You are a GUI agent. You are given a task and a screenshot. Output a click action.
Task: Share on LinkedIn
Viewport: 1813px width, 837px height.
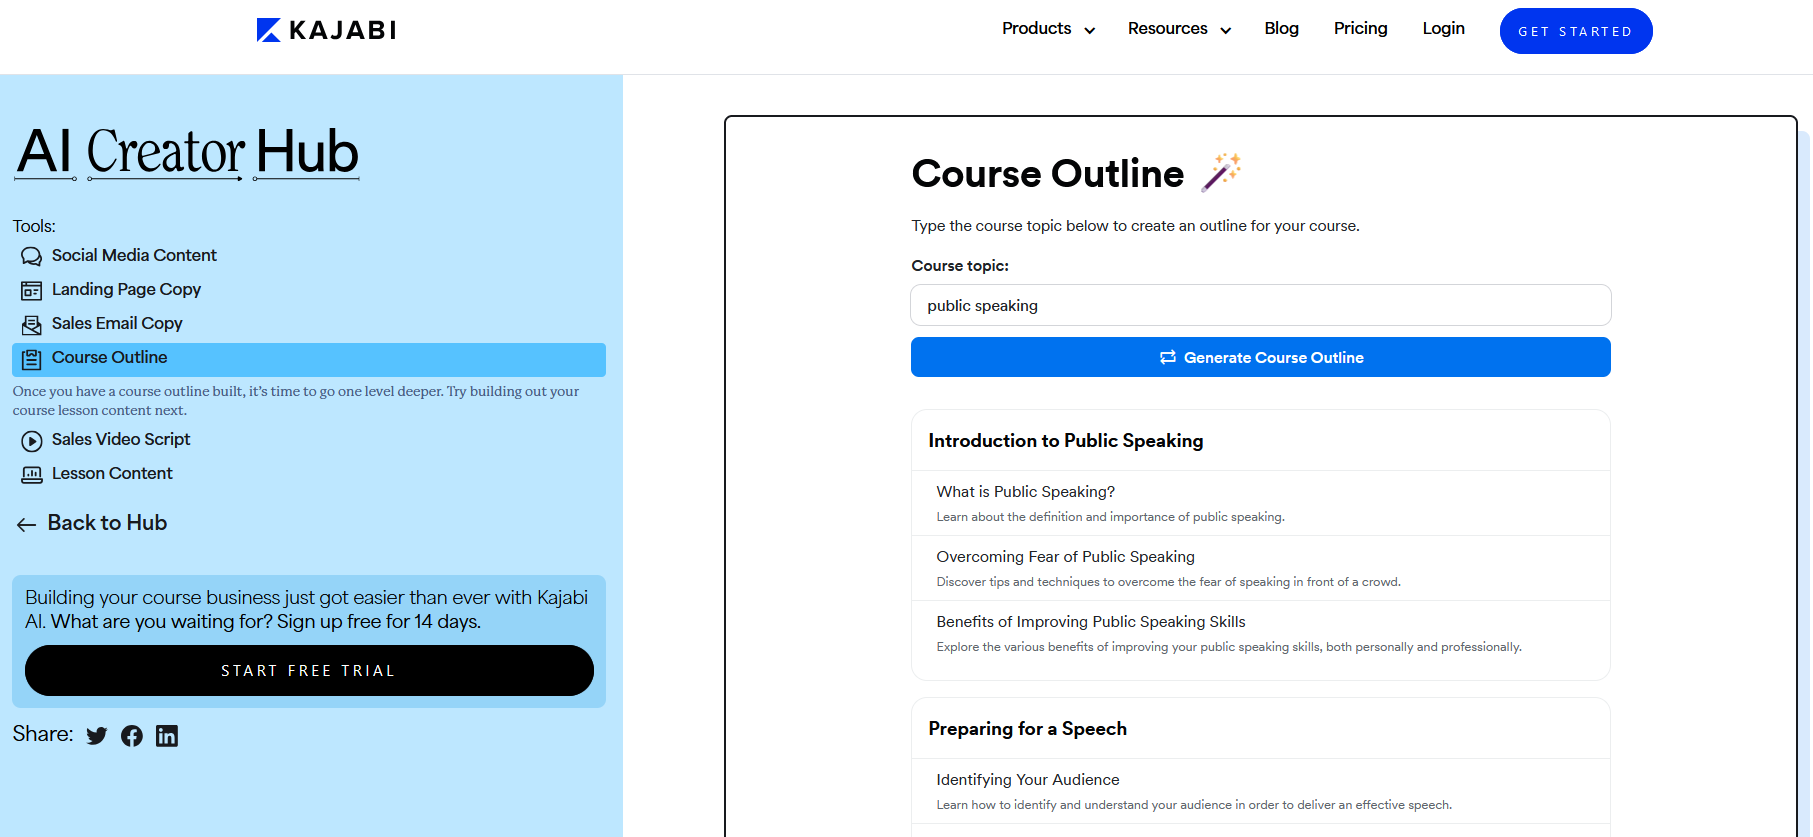tap(167, 736)
